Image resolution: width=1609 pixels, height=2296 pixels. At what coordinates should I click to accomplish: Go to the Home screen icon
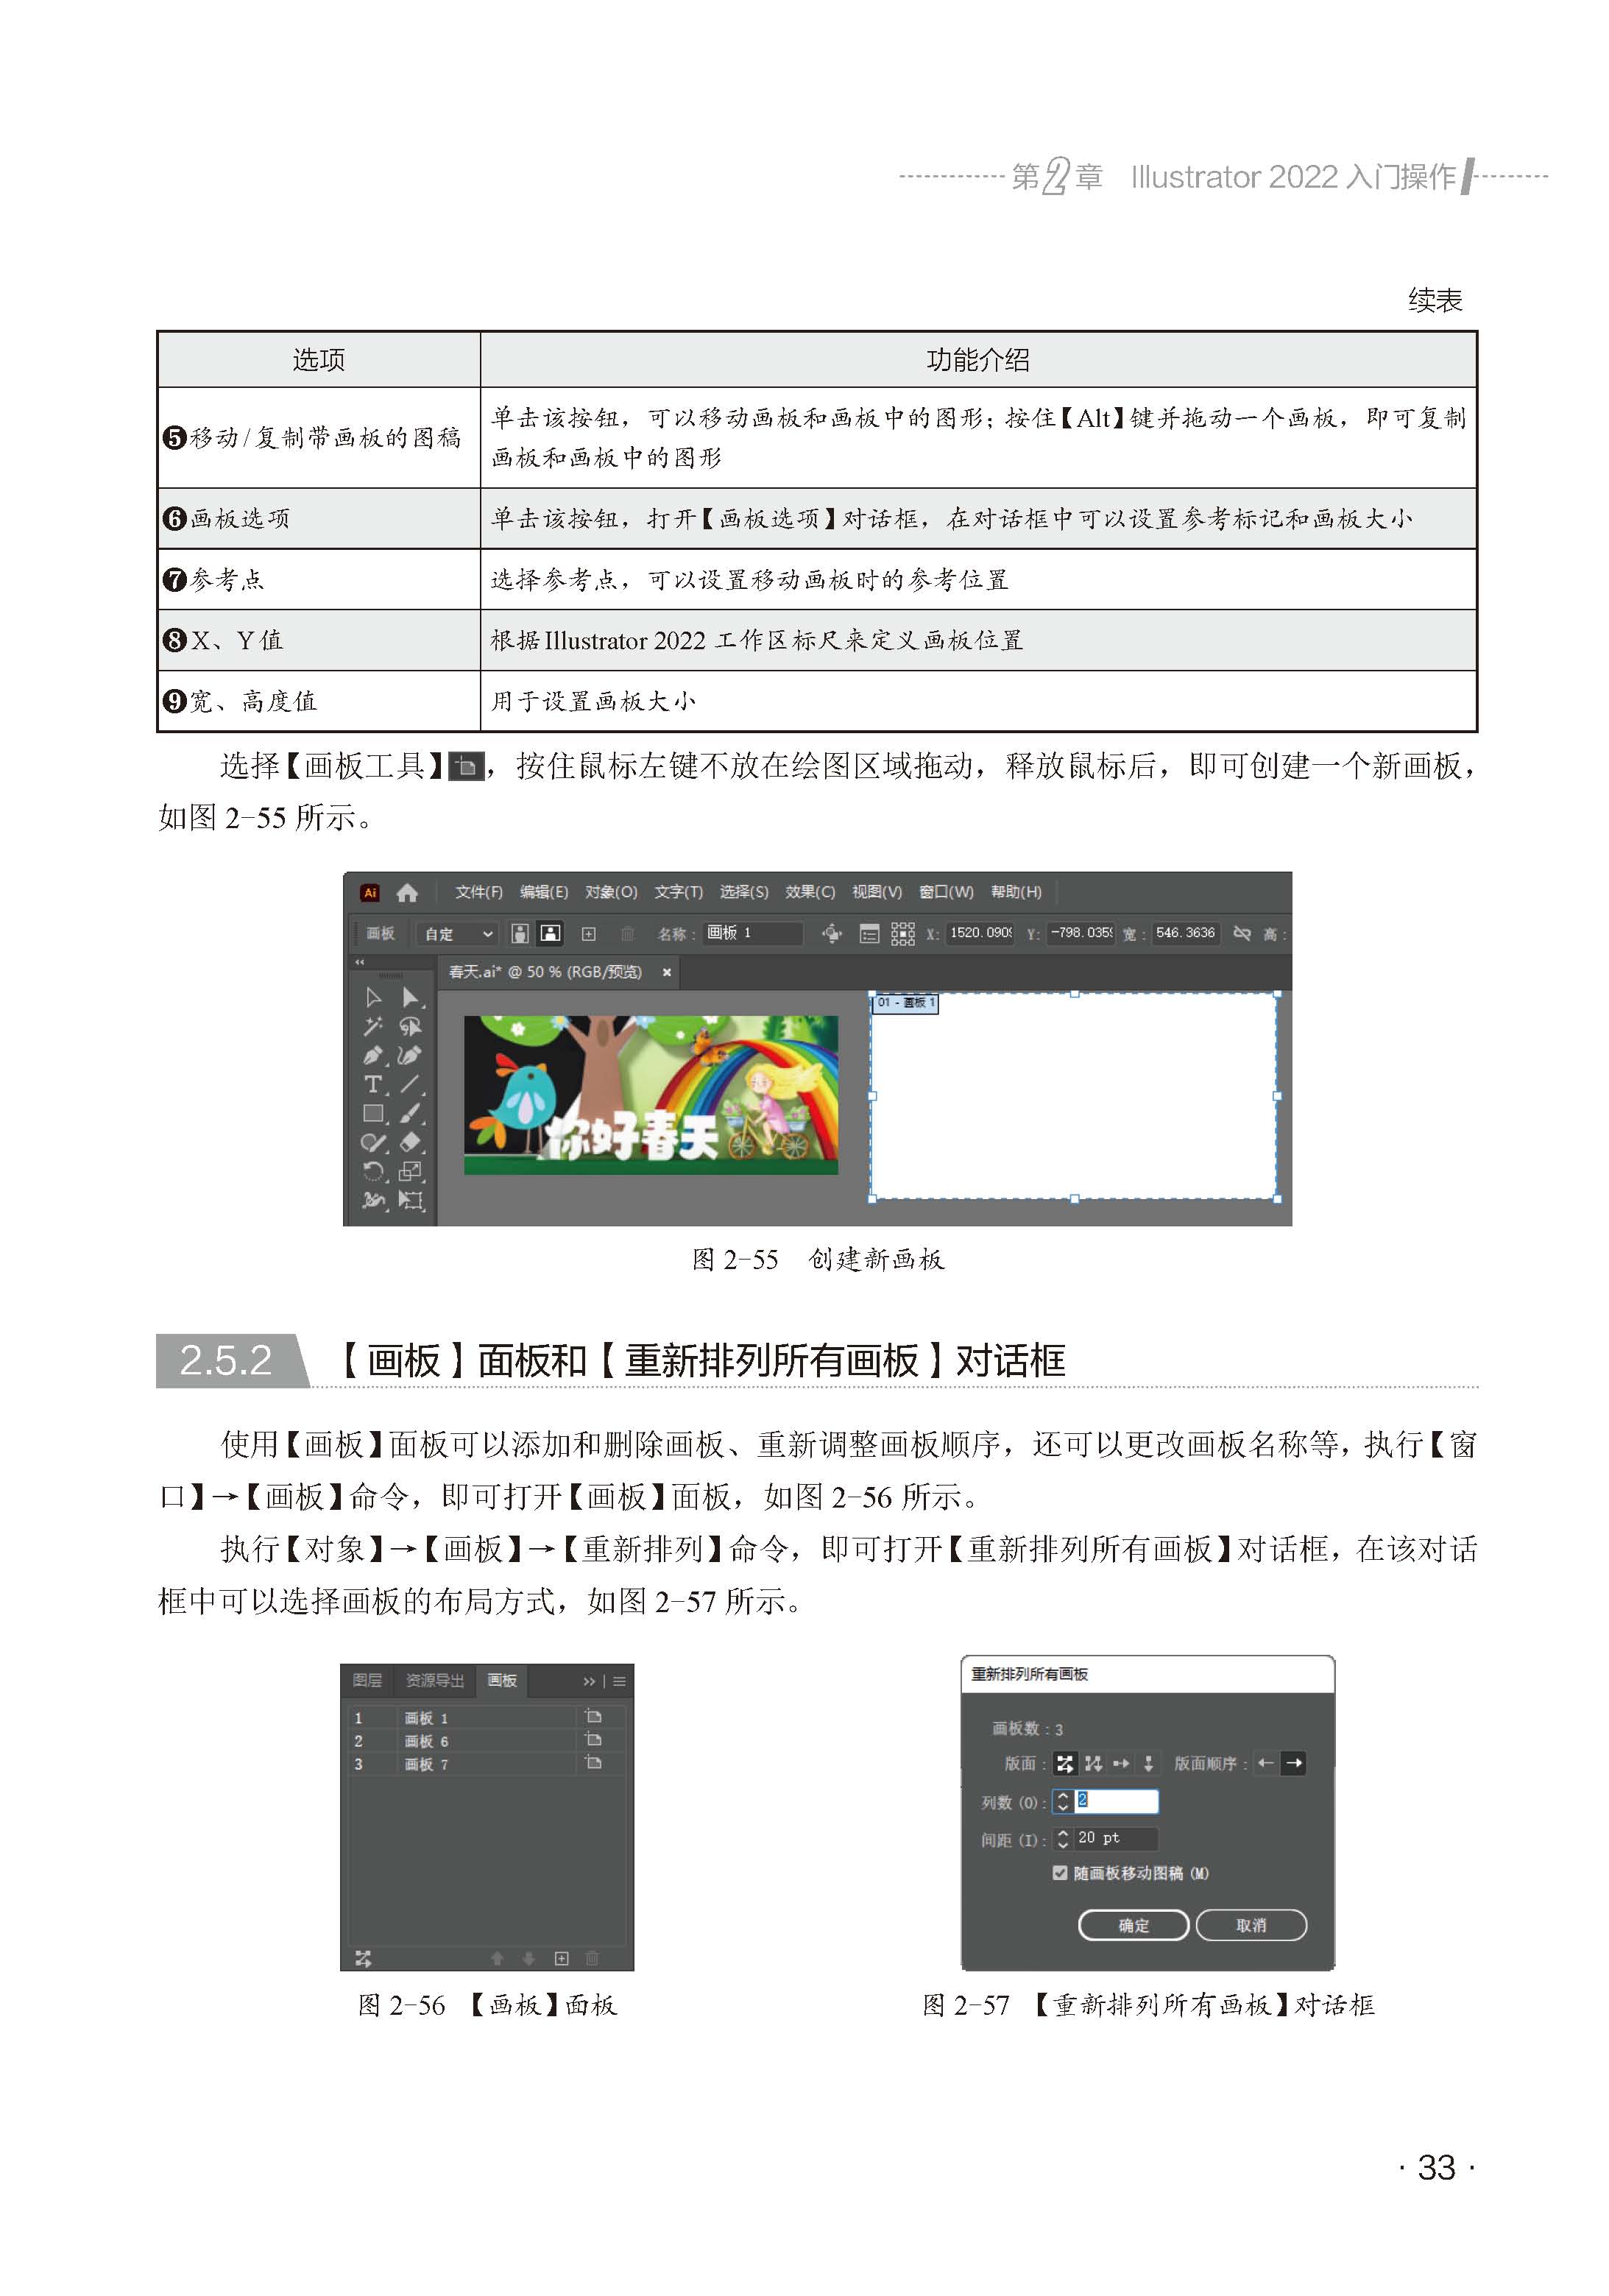pyautogui.click(x=407, y=892)
